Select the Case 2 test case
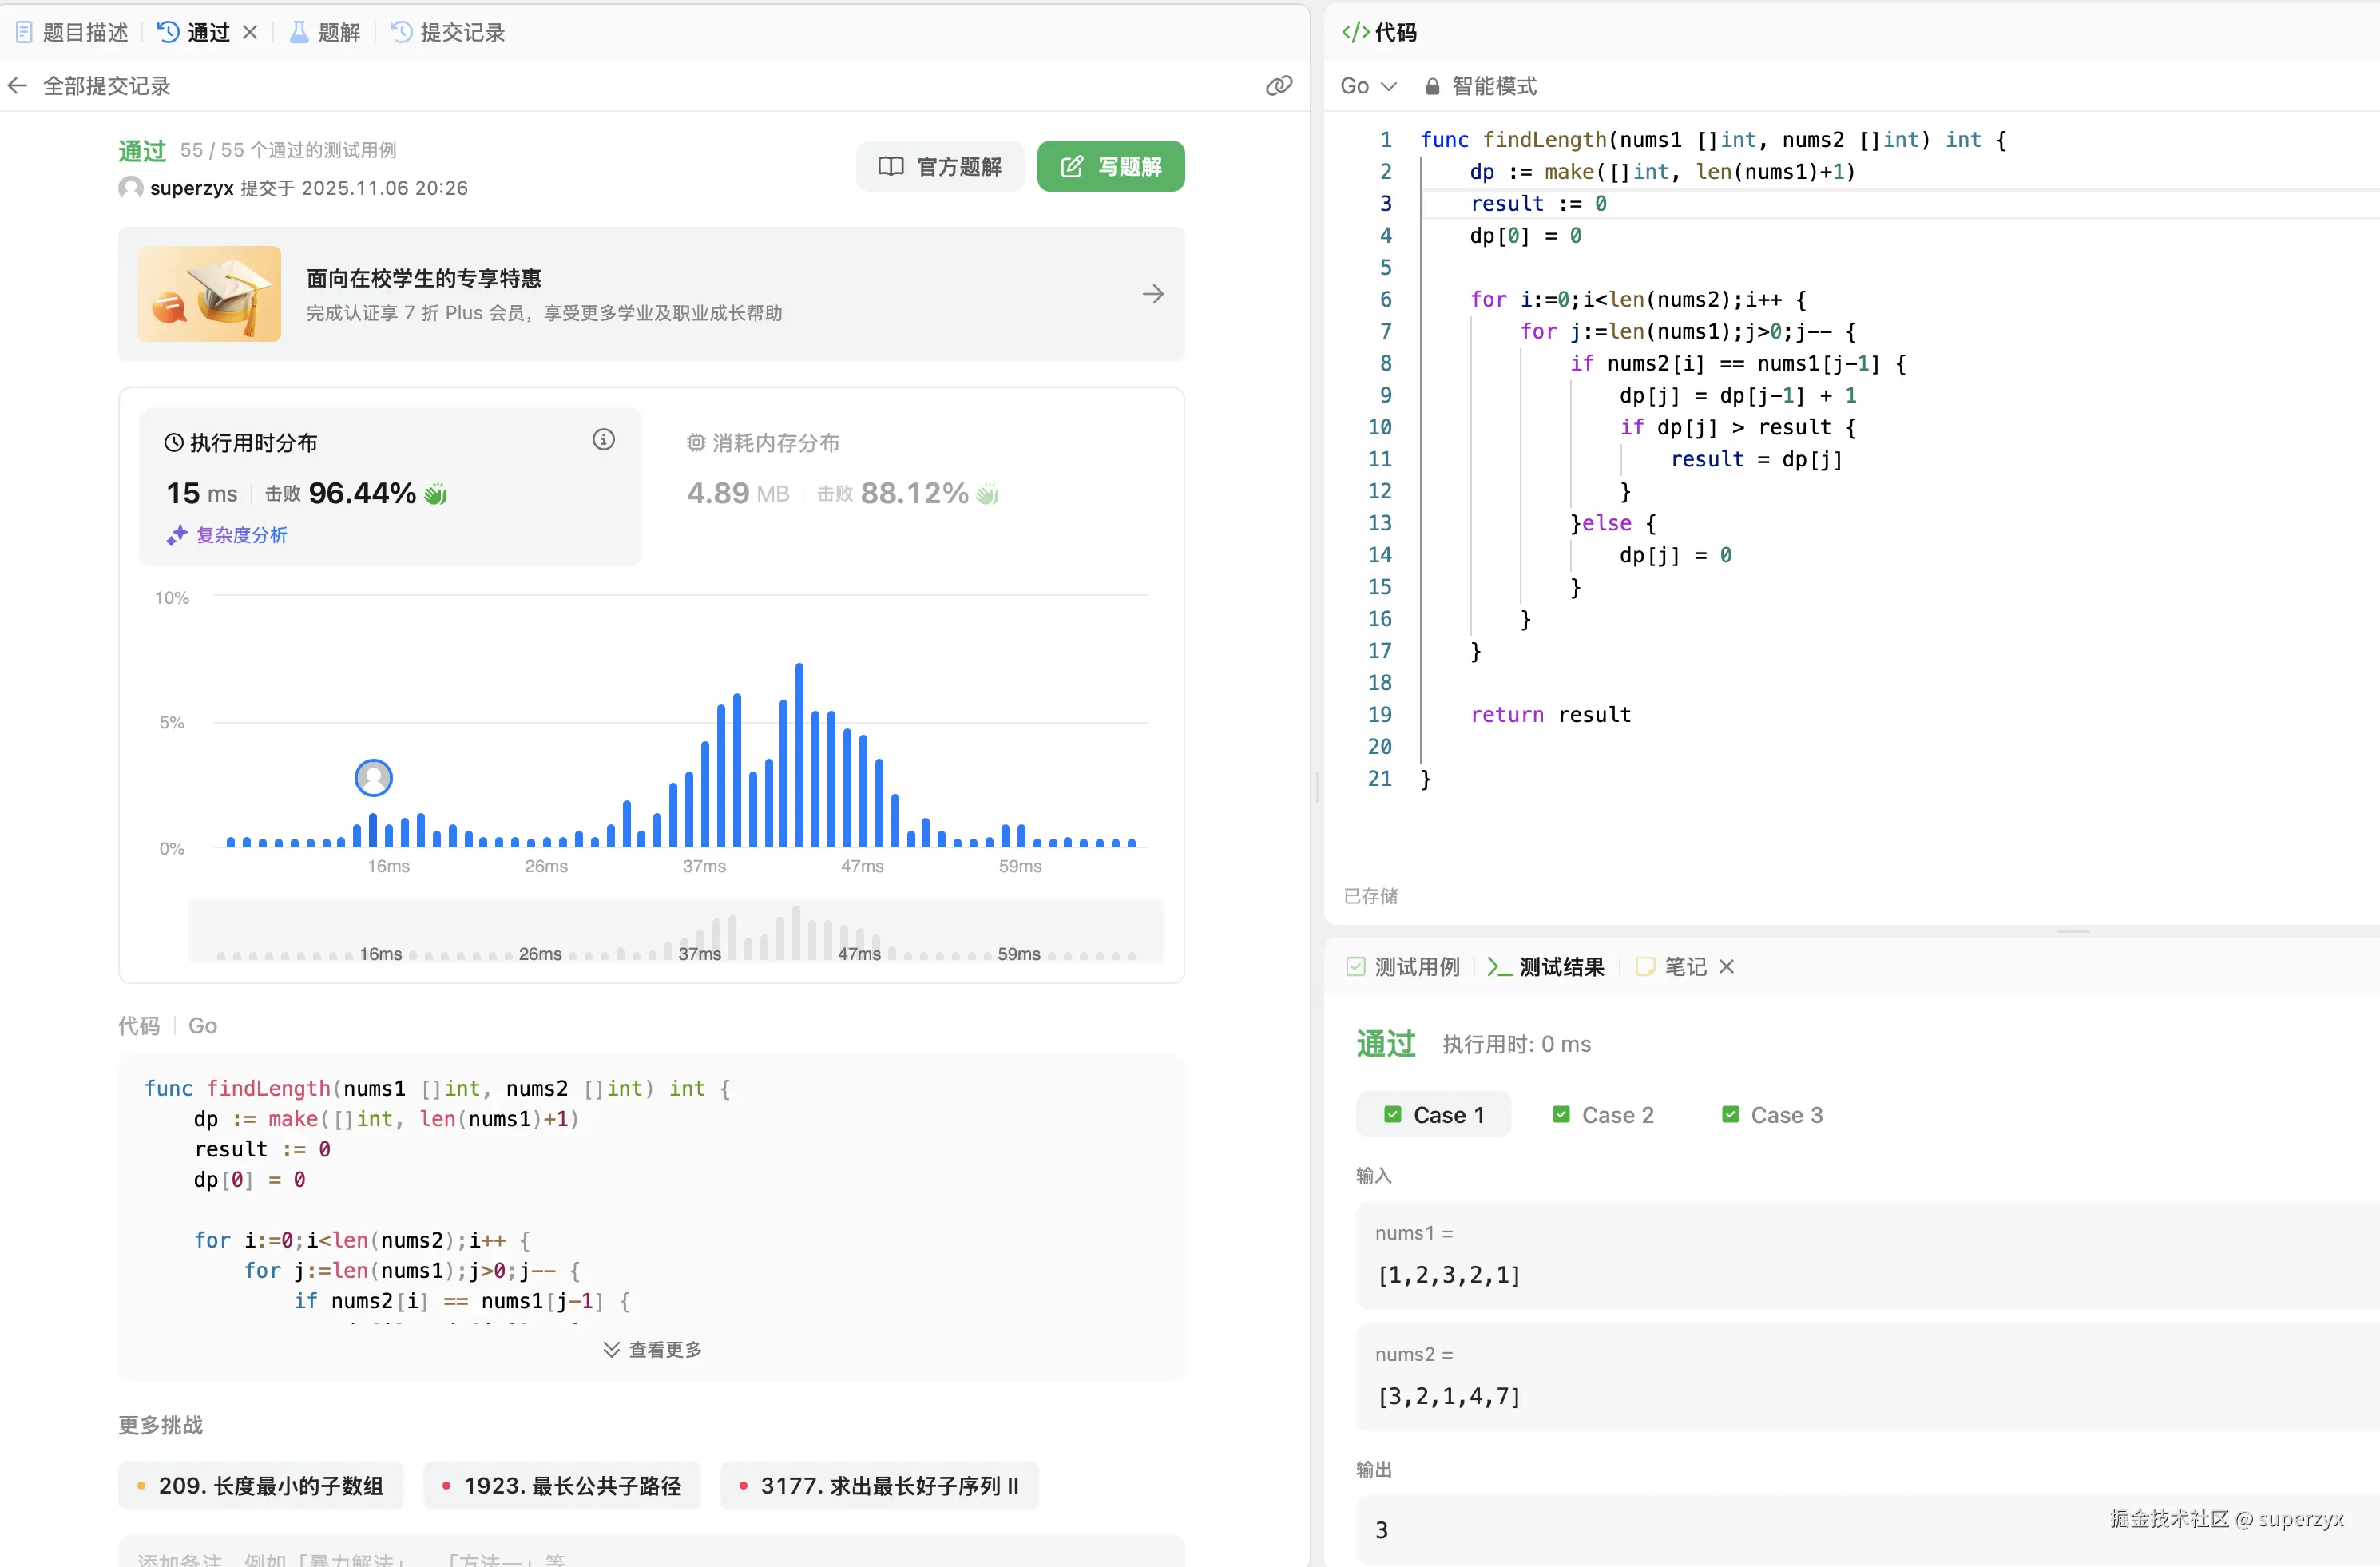Image resolution: width=2380 pixels, height=1567 pixels. pyautogui.click(x=1603, y=1114)
